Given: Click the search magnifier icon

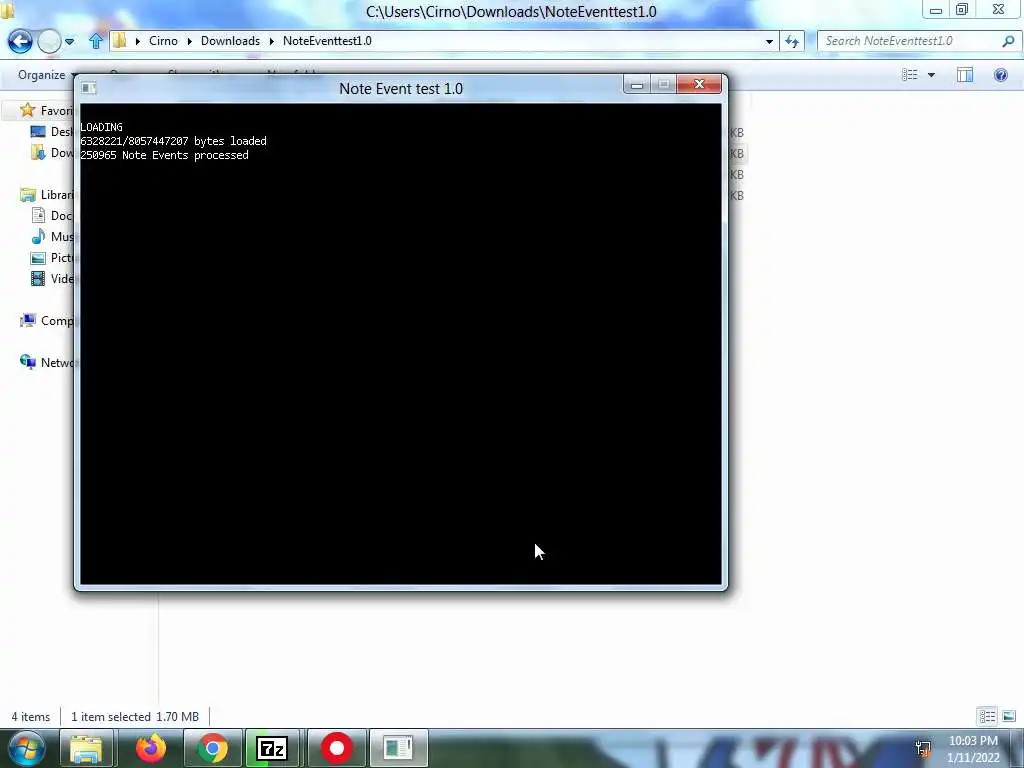Looking at the screenshot, I should pos(1008,40).
